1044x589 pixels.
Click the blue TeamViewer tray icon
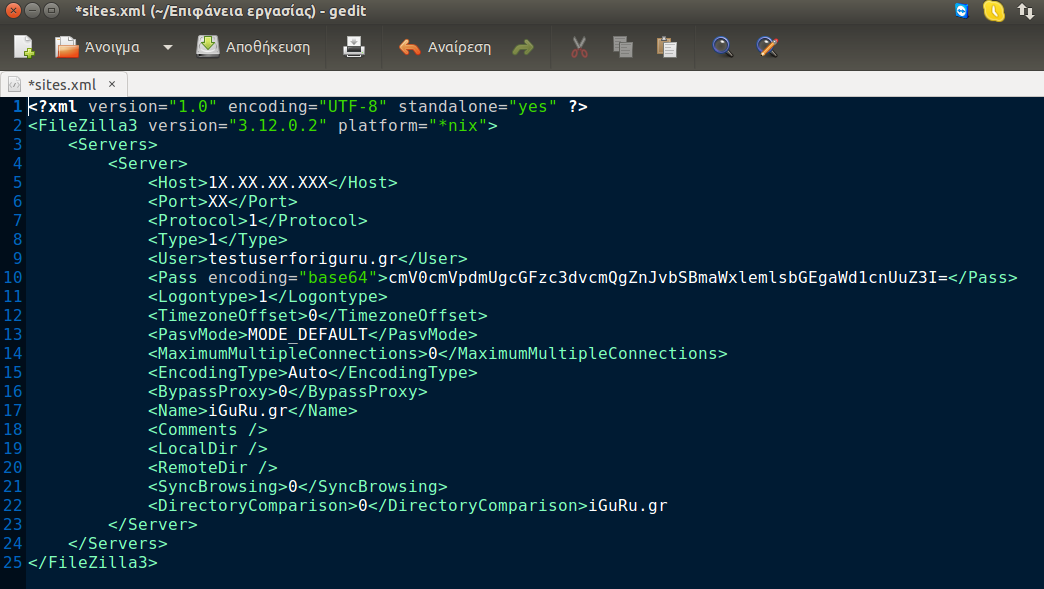pos(962,11)
